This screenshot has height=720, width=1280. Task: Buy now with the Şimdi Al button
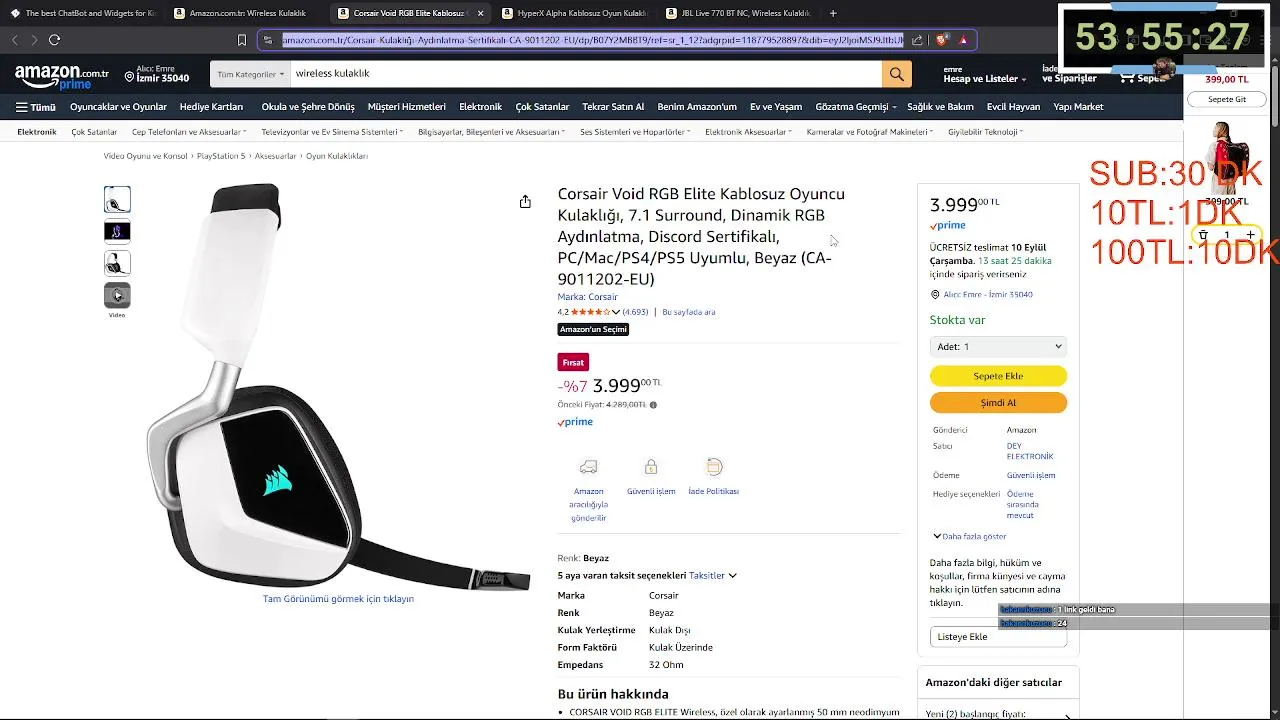pos(998,403)
